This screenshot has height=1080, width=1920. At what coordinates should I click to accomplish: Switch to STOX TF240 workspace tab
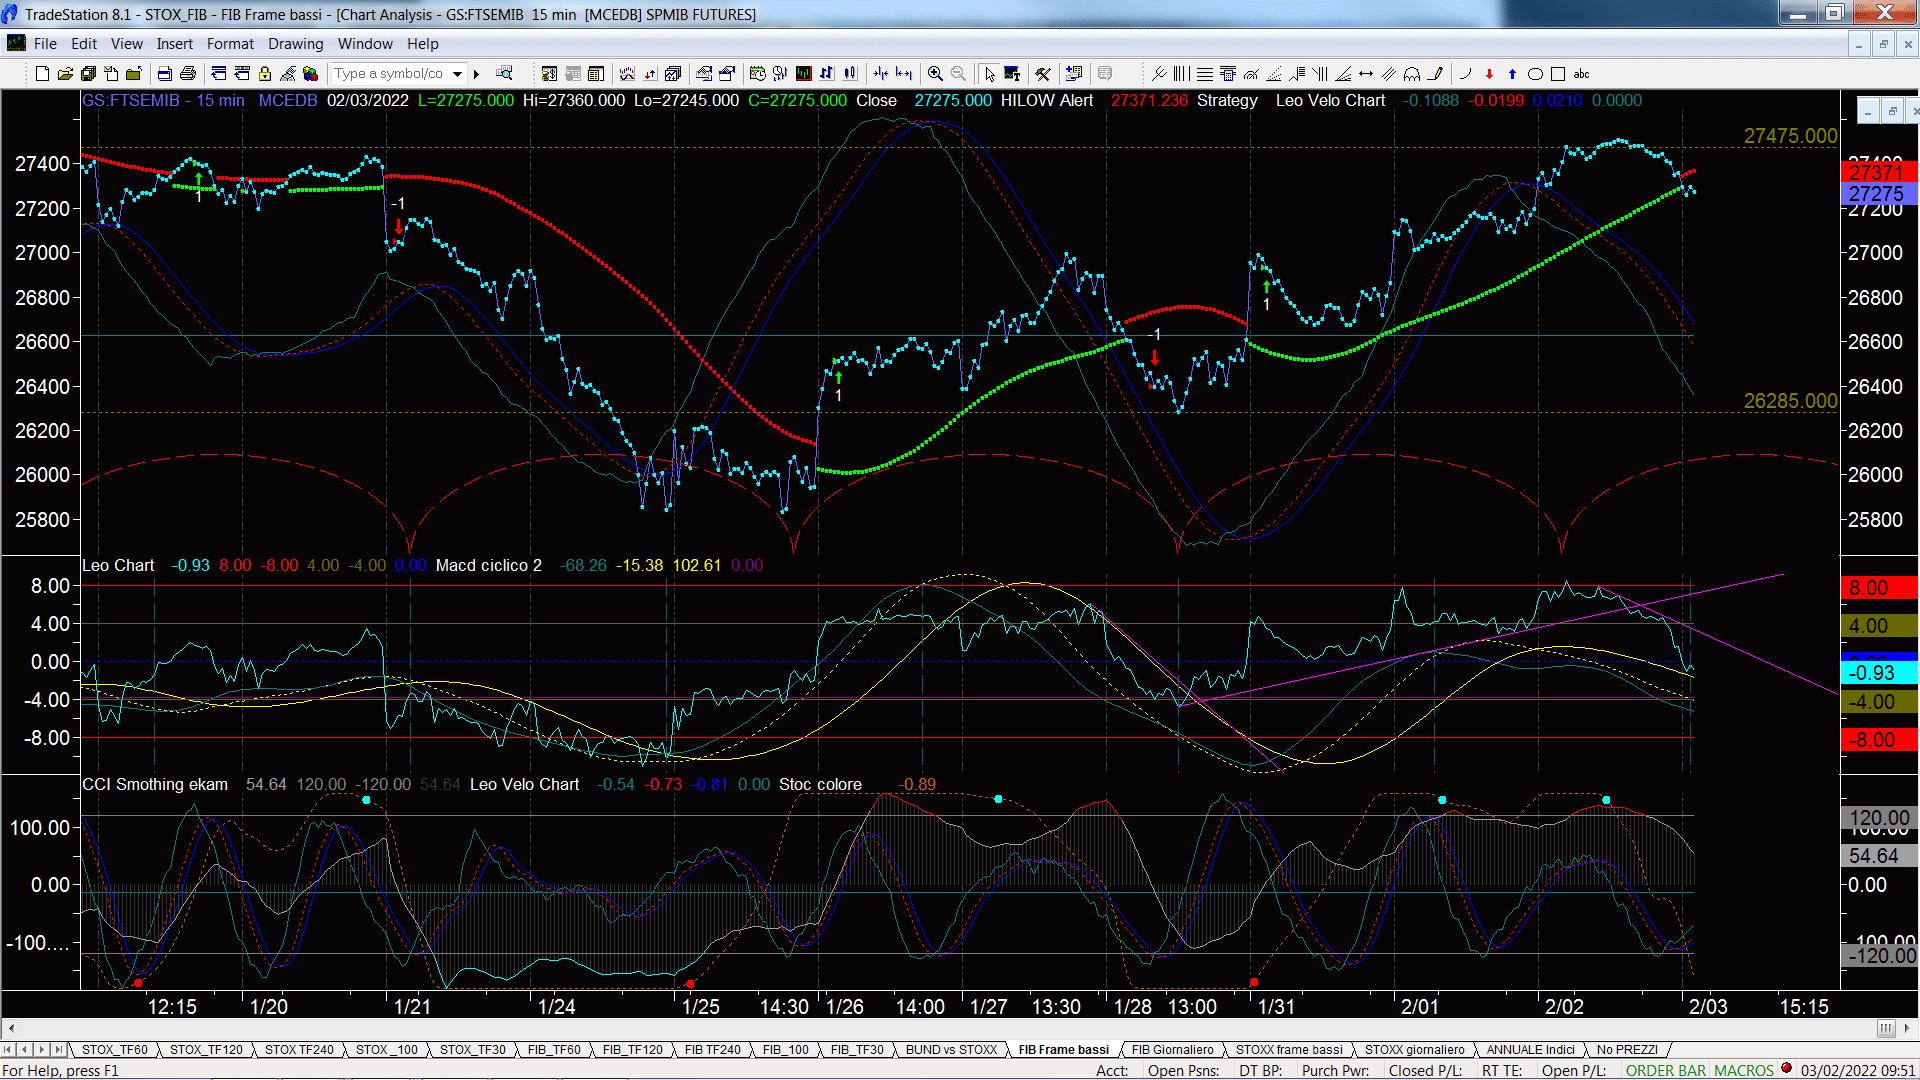coord(299,1050)
